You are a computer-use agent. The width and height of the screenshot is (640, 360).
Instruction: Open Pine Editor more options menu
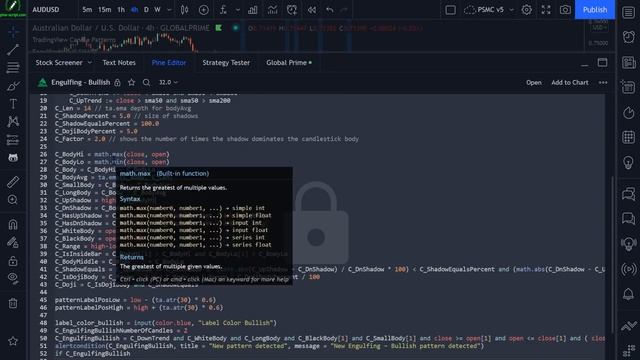(603, 82)
